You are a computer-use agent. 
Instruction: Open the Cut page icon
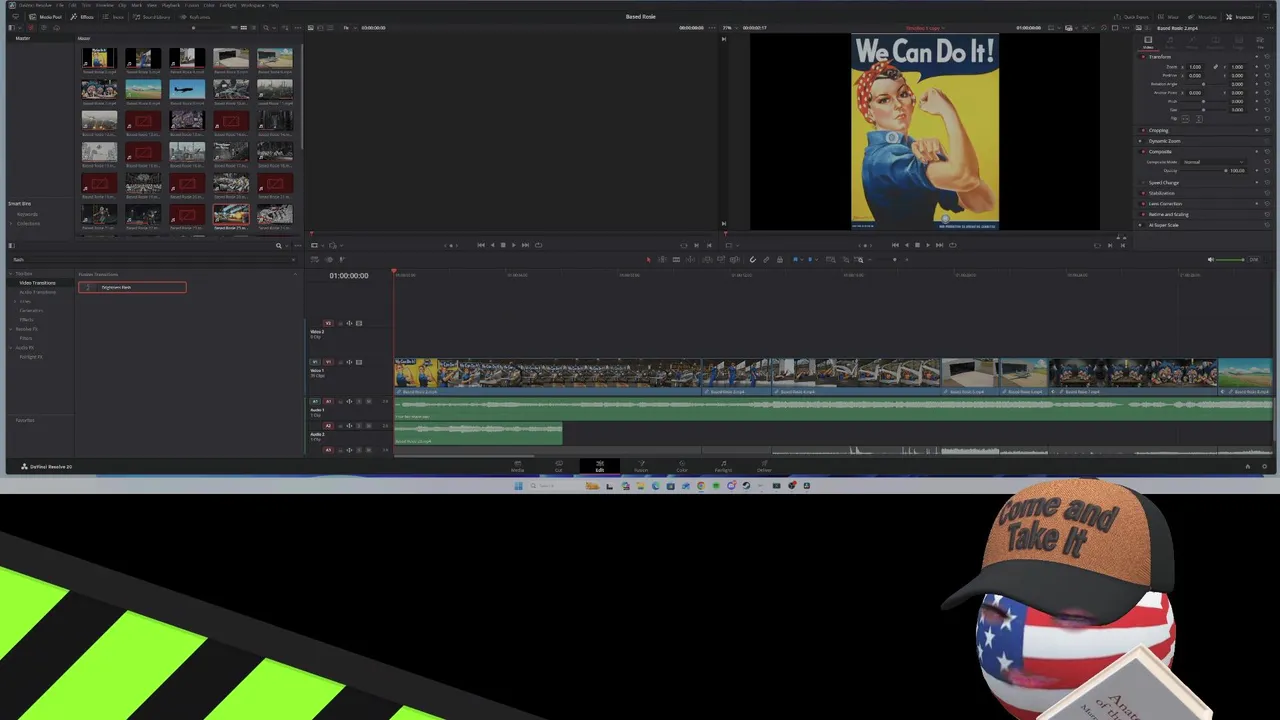pyautogui.click(x=559, y=466)
